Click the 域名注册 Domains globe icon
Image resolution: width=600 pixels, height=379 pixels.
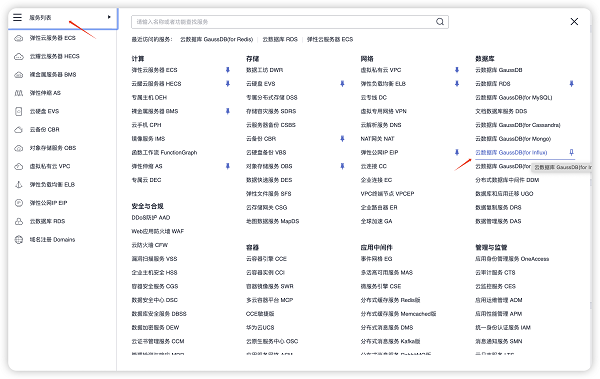point(19,240)
